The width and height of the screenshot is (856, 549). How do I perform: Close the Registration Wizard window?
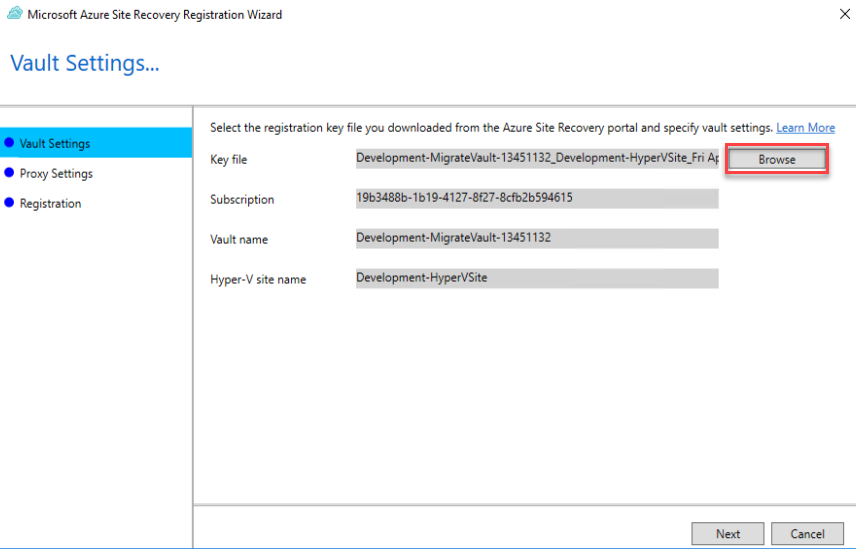coord(845,14)
